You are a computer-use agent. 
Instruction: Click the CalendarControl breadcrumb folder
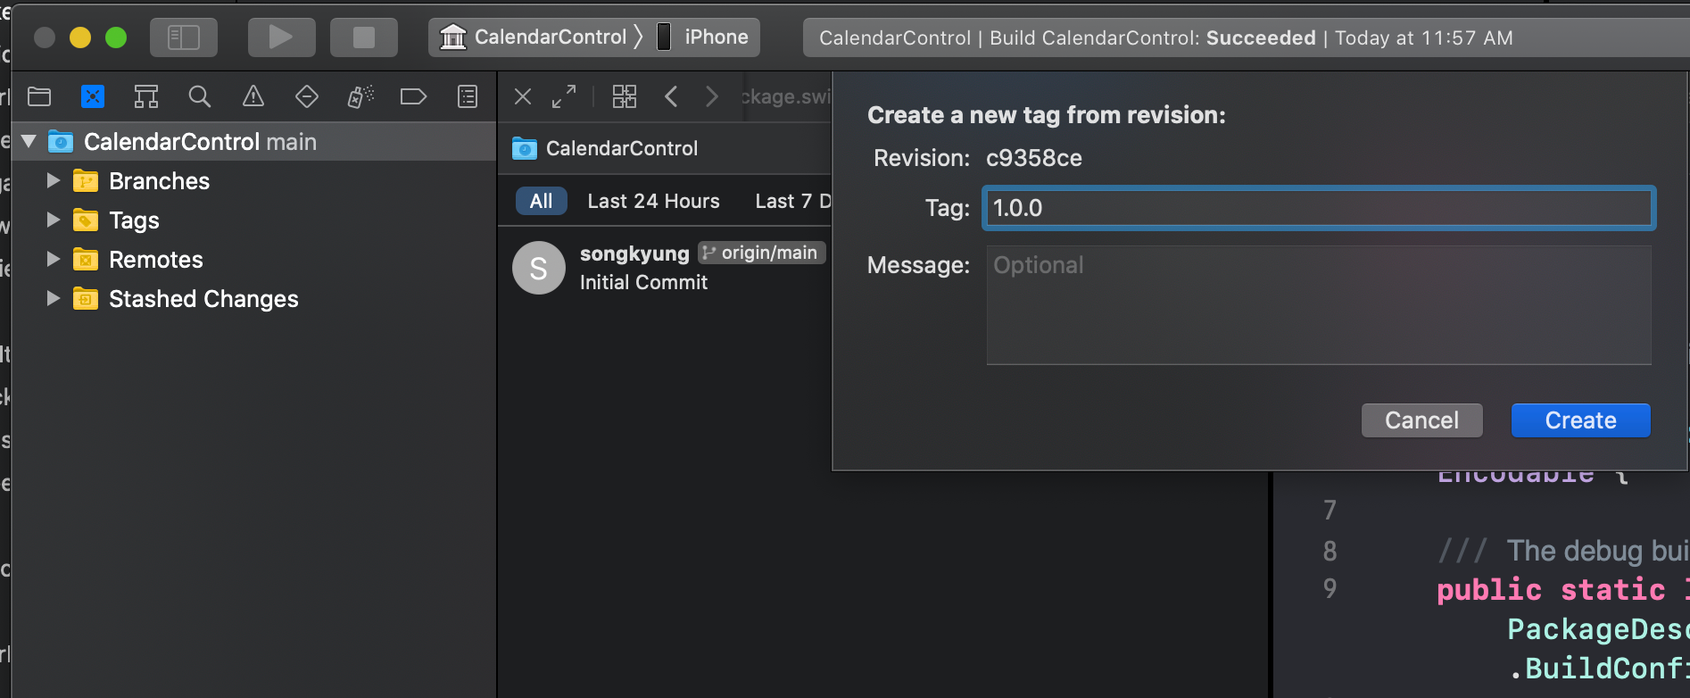[605, 148]
